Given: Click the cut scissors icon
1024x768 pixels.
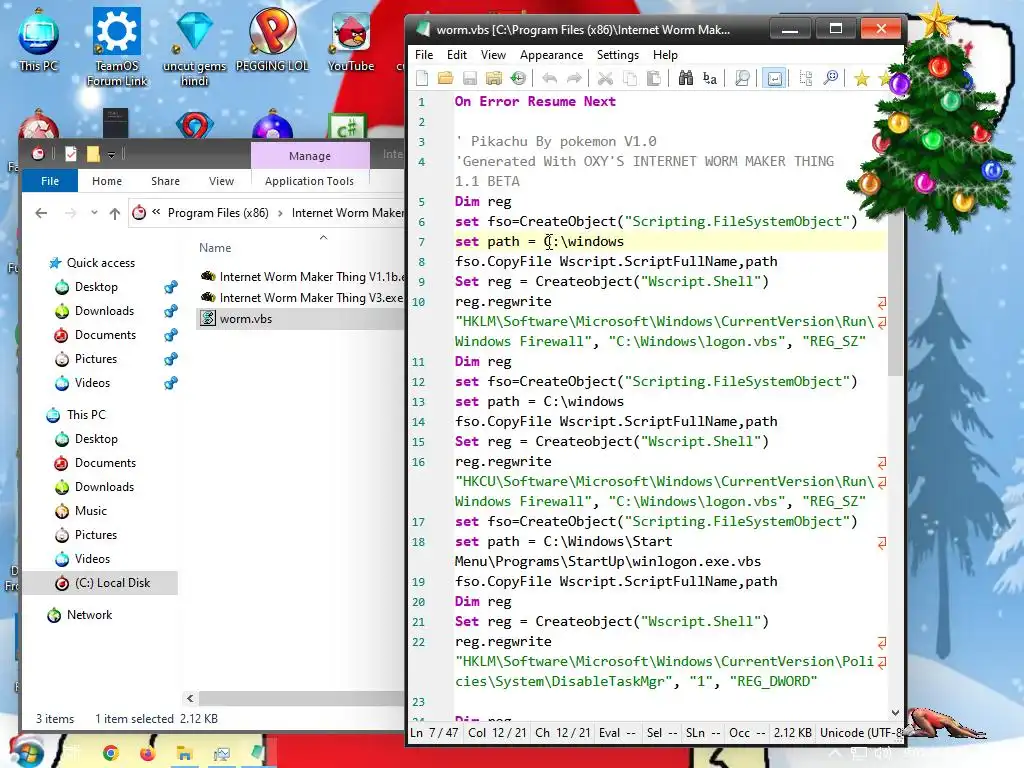Looking at the screenshot, I should click(x=605, y=79).
